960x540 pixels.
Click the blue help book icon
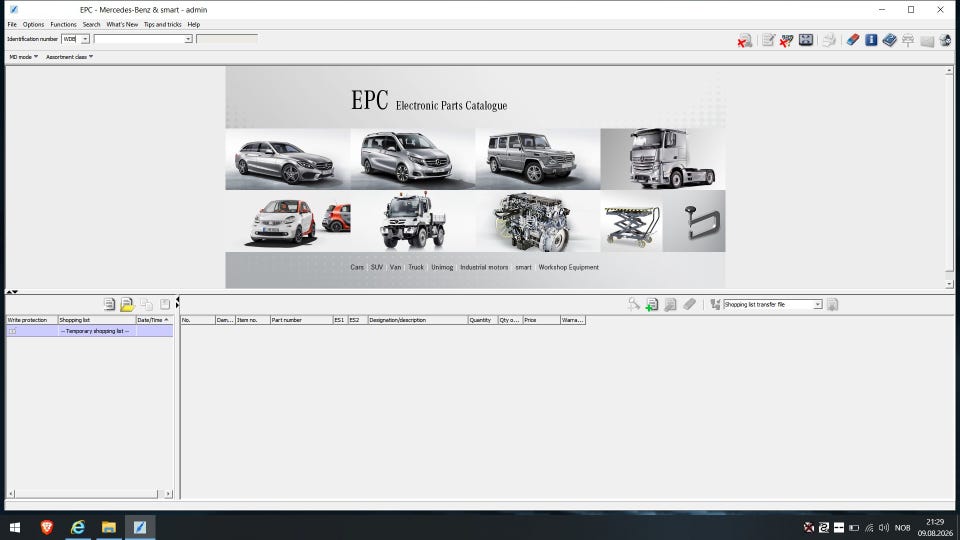pos(890,40)
